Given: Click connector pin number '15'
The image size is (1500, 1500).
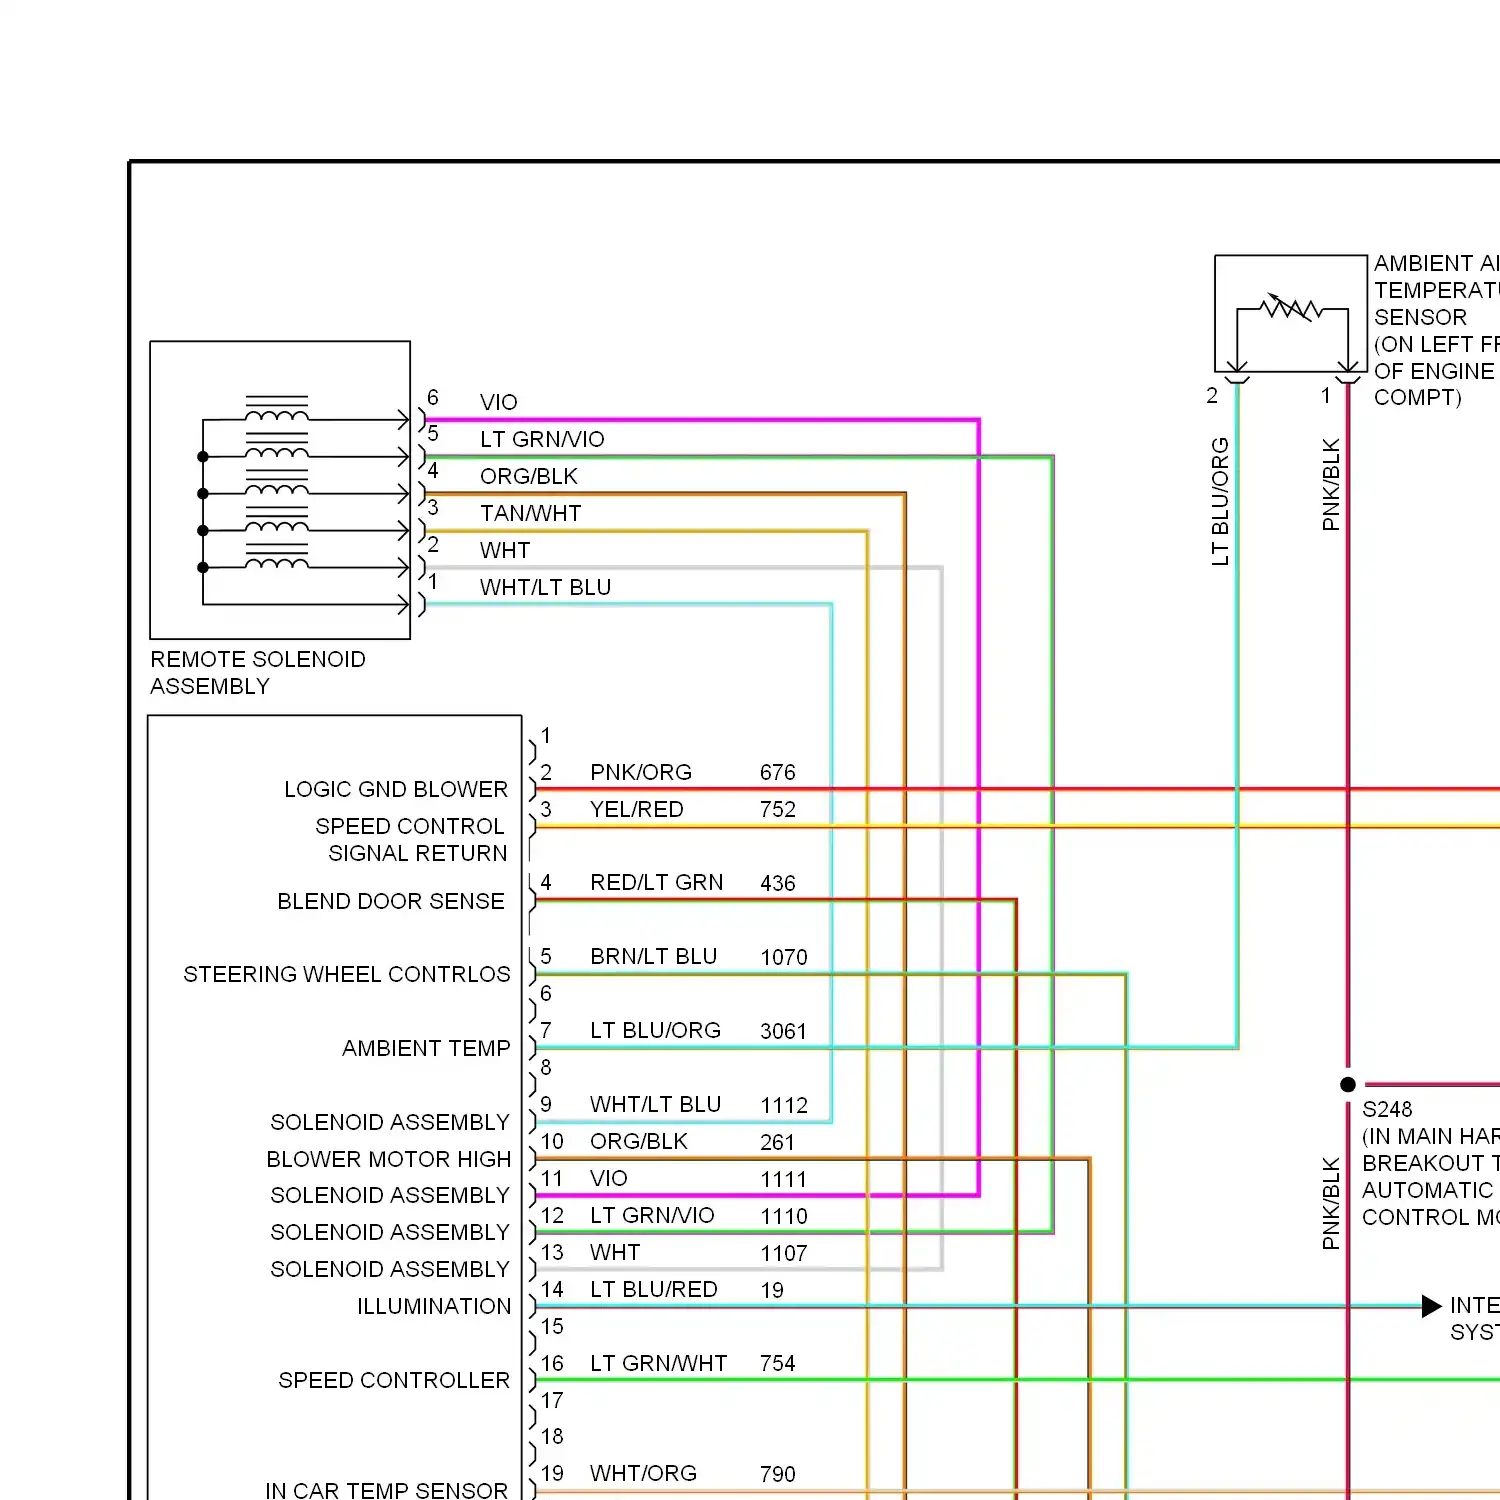Looking at the screenshot, I should point(552,1326).
